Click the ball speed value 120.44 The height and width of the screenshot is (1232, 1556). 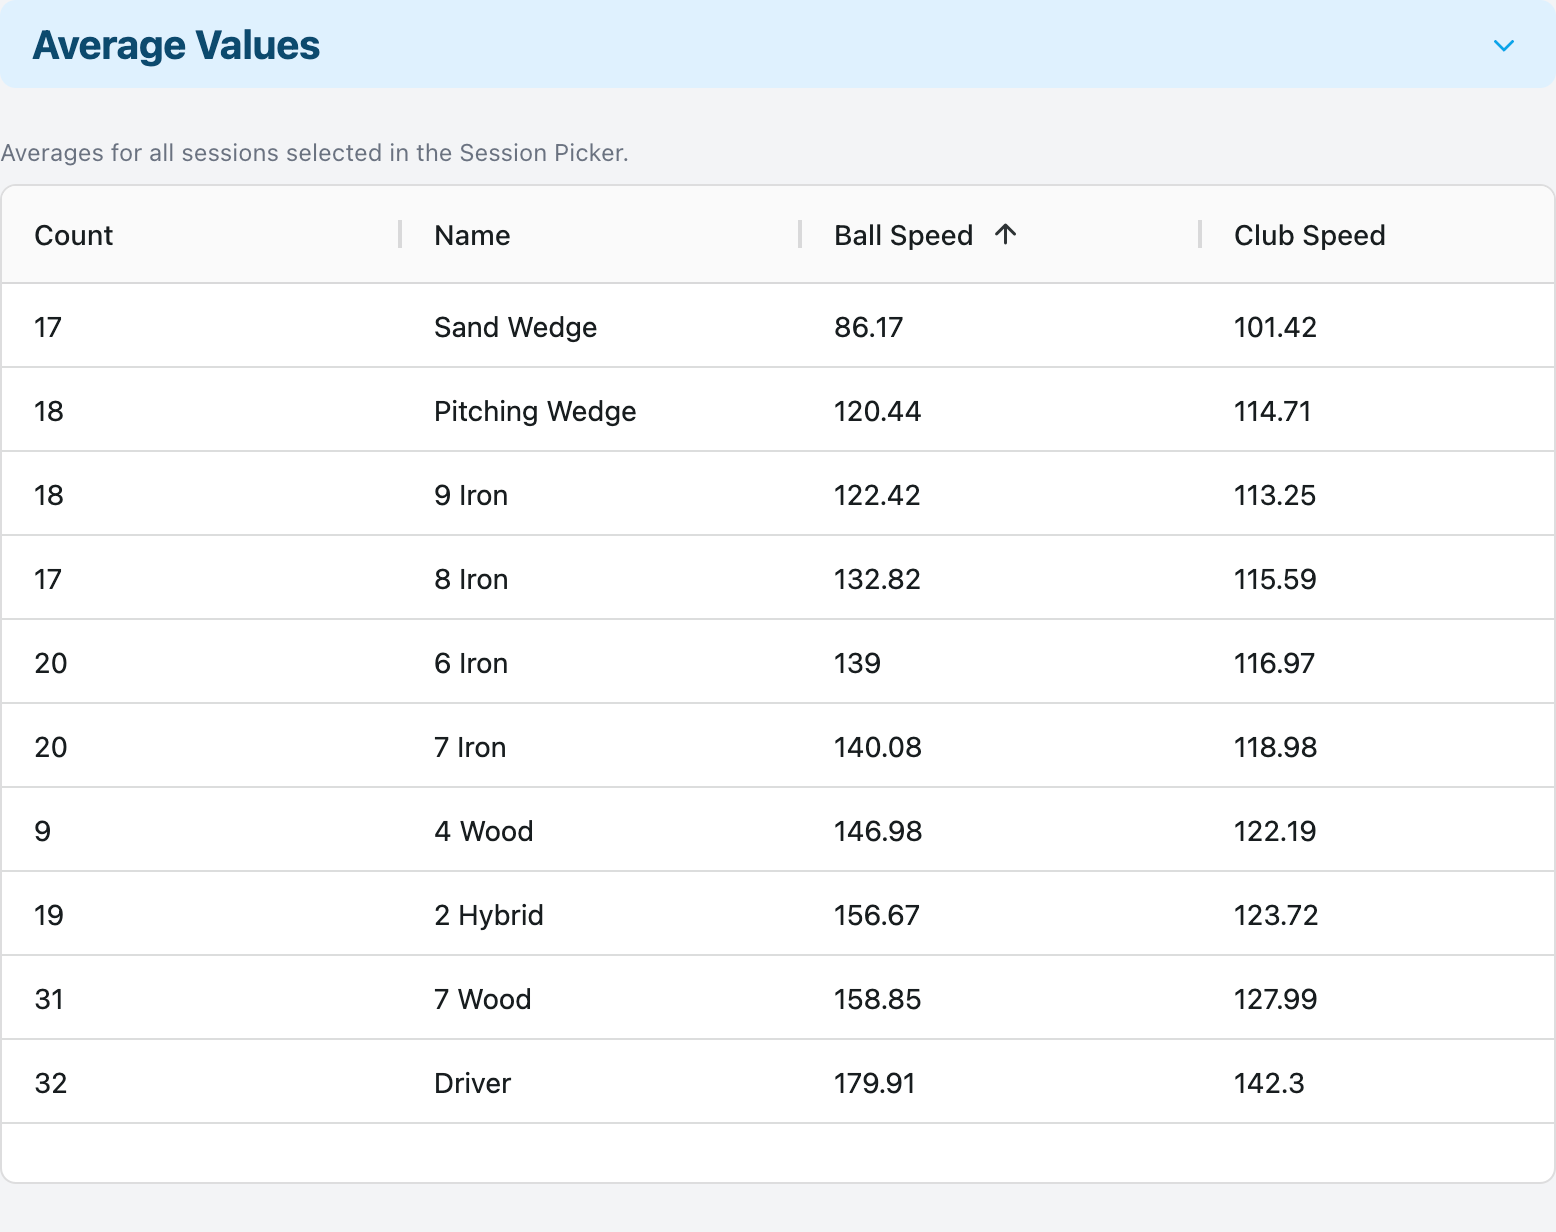878,411
